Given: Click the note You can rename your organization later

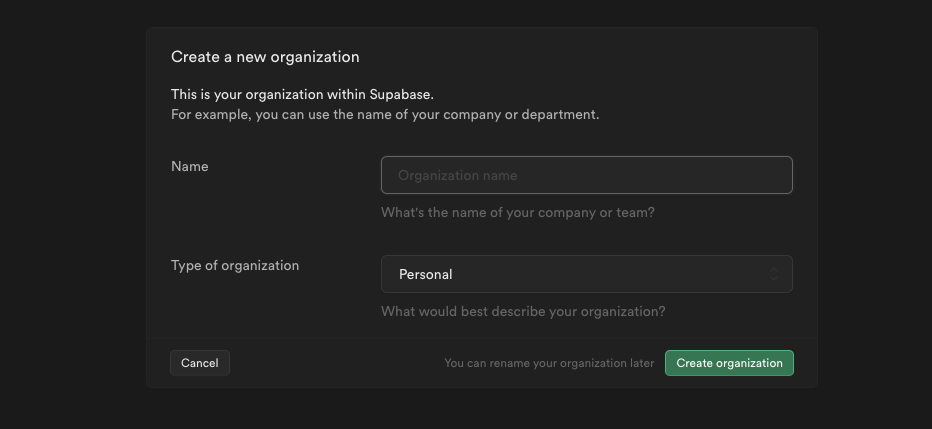Looking at the screenshot, I should coord(549,363).
